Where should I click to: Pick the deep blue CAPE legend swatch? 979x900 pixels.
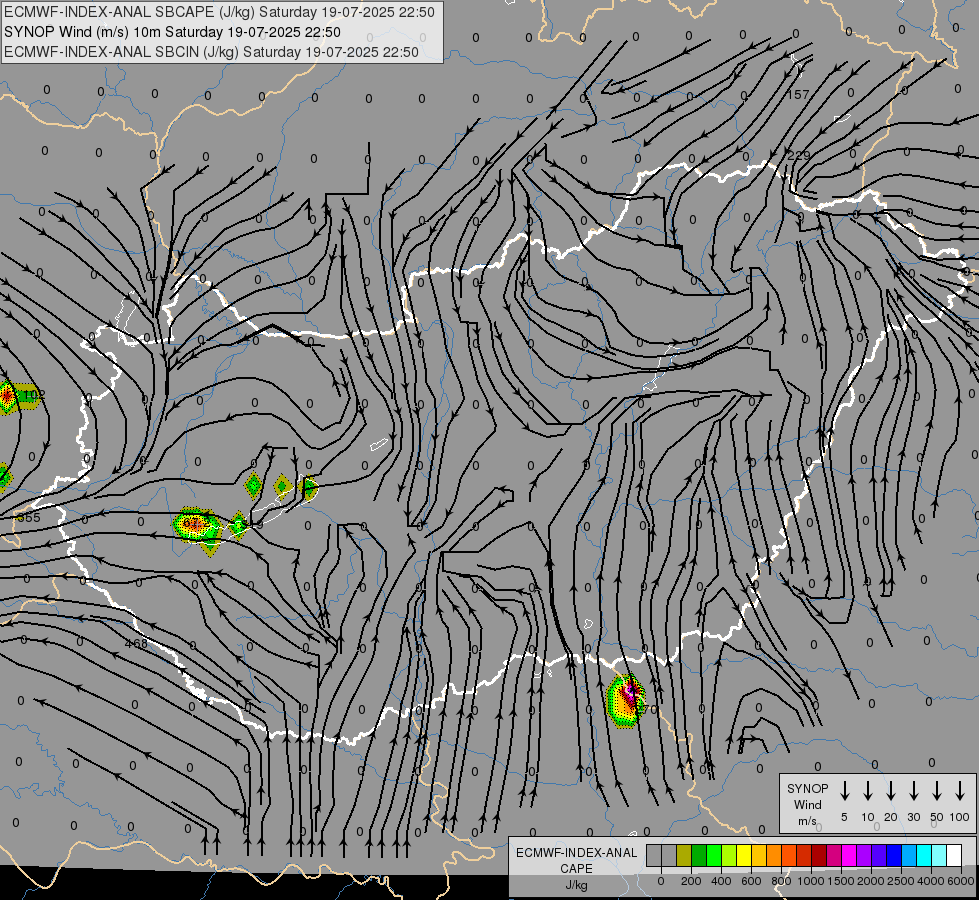tap(893, 855)
